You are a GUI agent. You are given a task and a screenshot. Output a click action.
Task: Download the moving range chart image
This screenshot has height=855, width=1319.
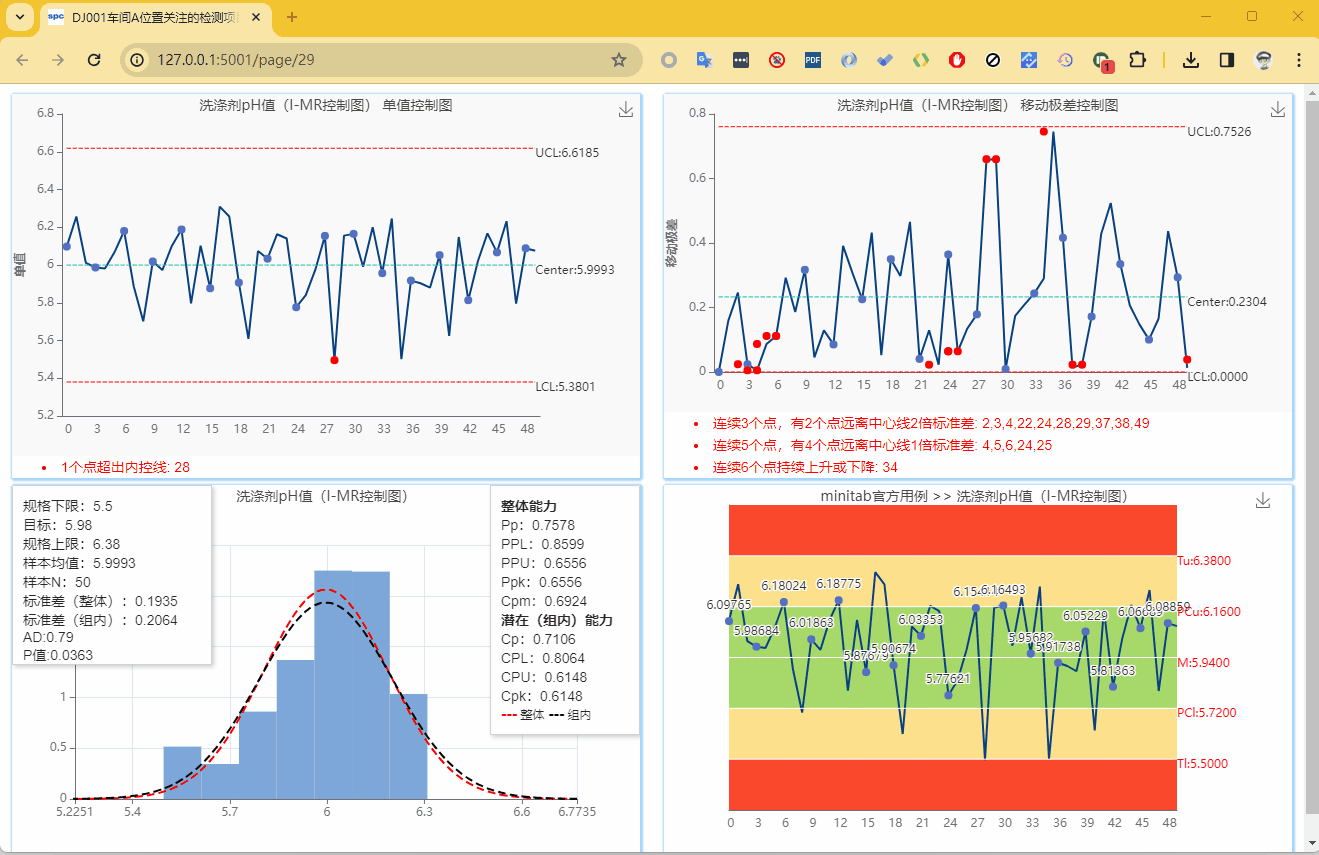point(1277,110)
